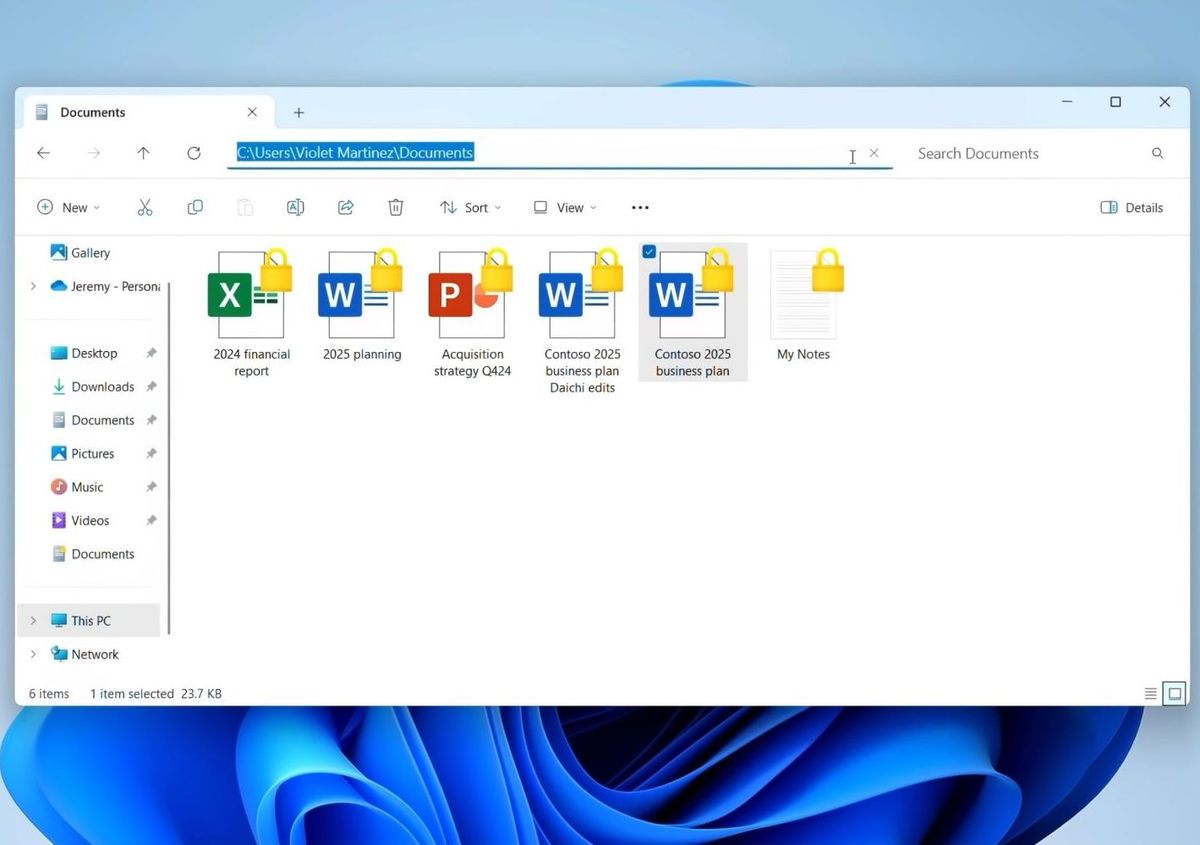Open the Downloads sidebar entry
The image size is (1200, 845).
point(103,386)
